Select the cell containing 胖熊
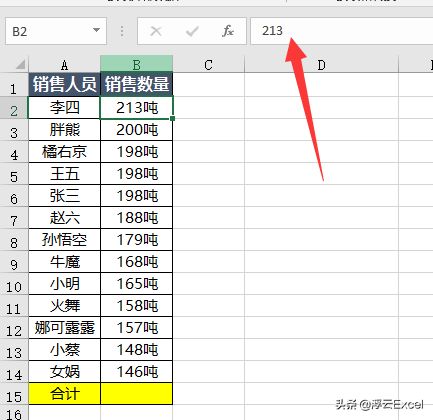The width and height of the screenshot is (433, 420). pos(64,130)
